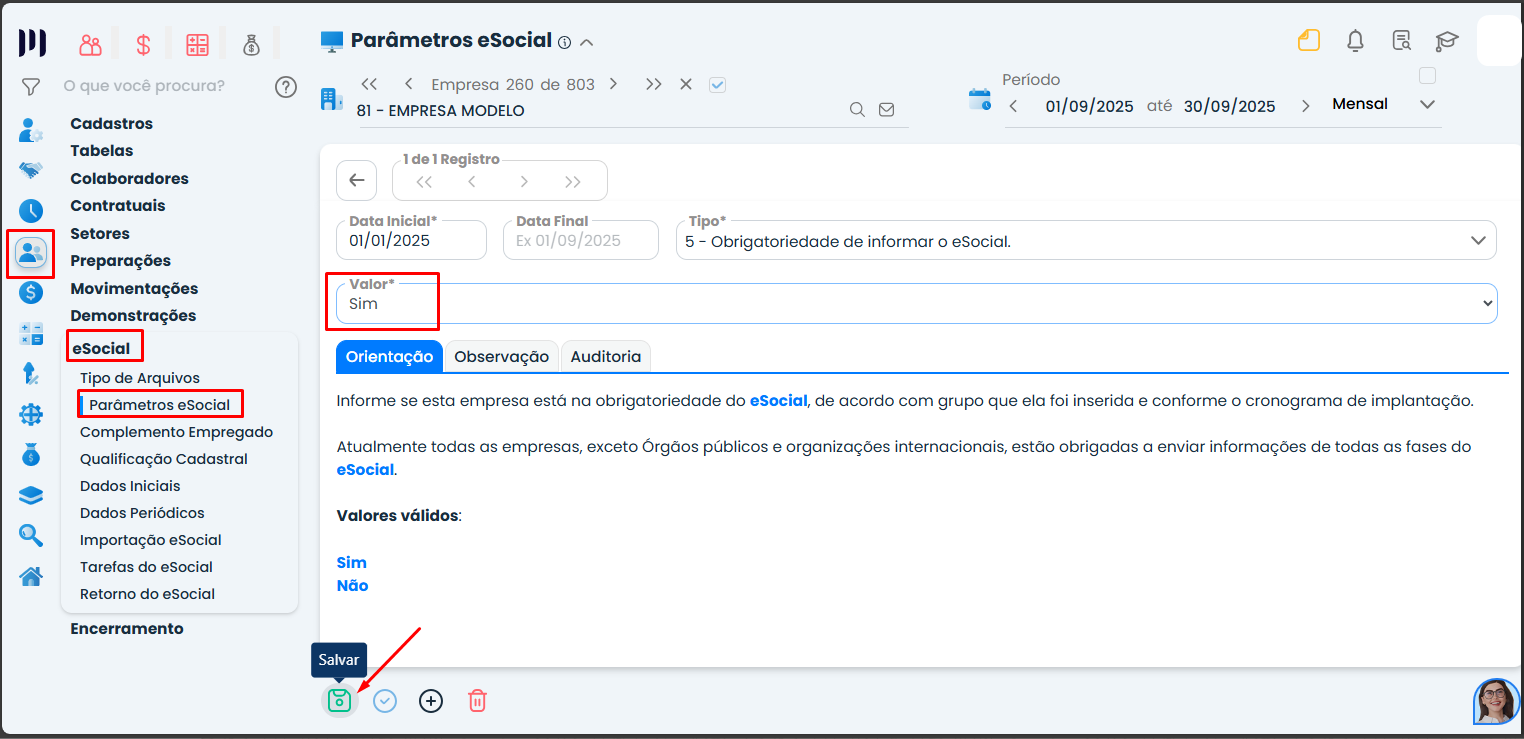The image size is (1524, 739).
Task: Expand the Cadastros menu
Action: [x=111, y=123]
